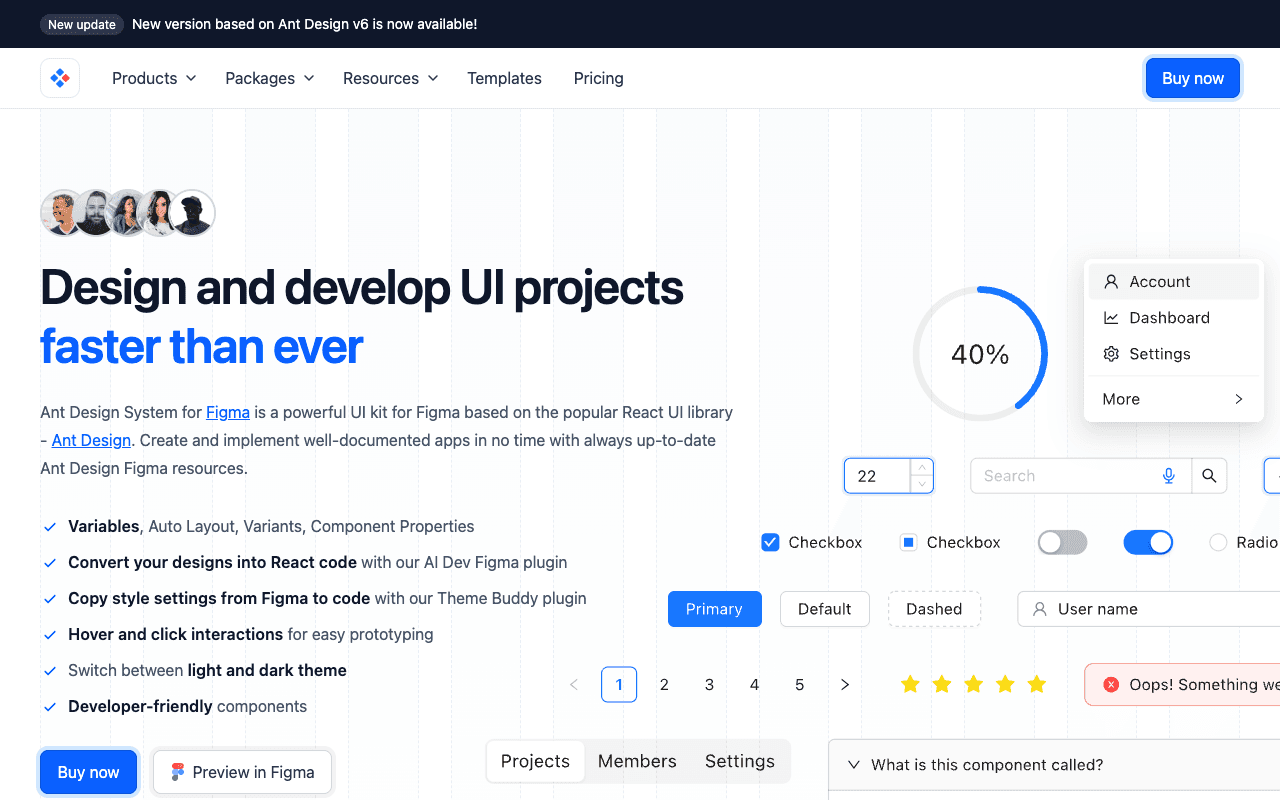Click the Dashed button
Image resolution: width=1280 pixels, height=800 pixels.
pos(934,609)
